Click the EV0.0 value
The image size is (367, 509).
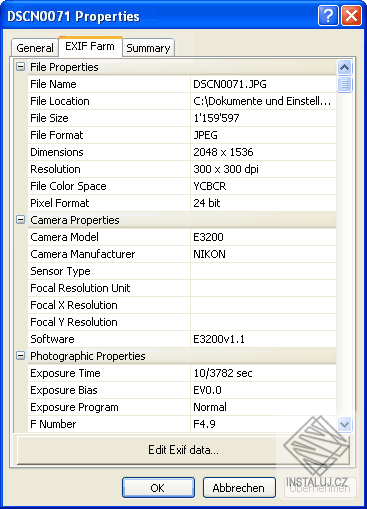tap(207, 390)
